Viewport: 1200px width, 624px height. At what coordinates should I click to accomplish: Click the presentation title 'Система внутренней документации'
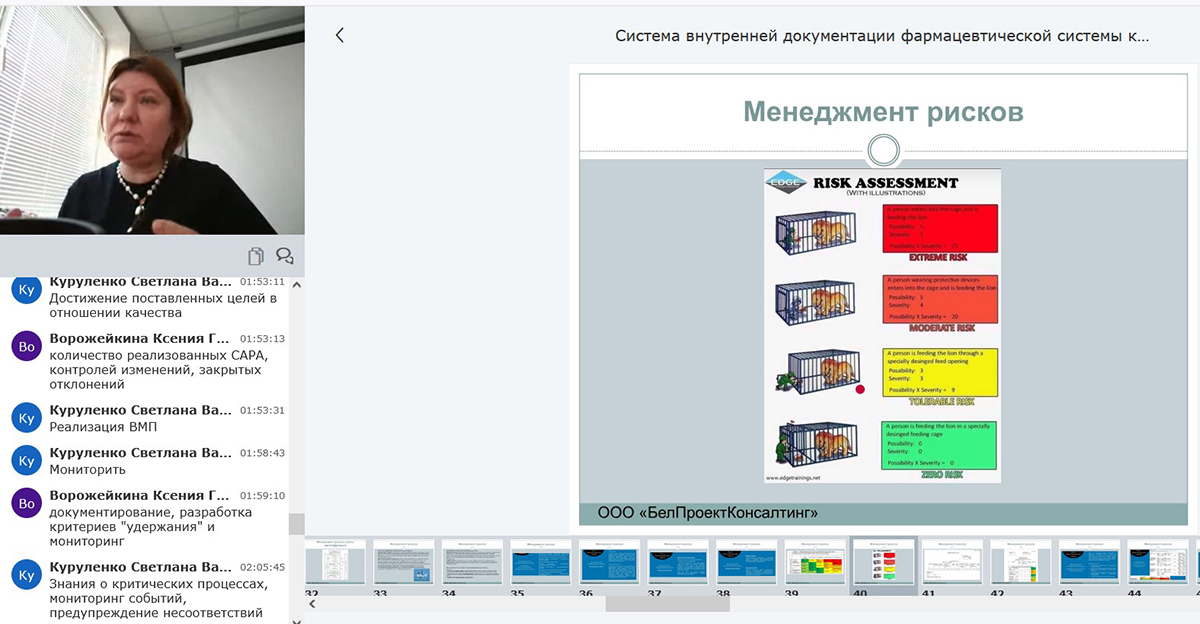[881, 36]
